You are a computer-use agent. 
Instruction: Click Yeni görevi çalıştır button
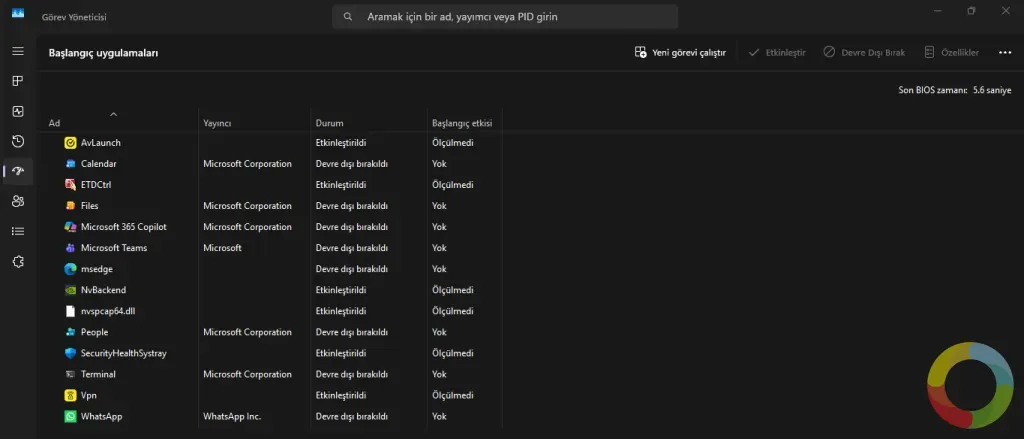[x=680, y=52]
